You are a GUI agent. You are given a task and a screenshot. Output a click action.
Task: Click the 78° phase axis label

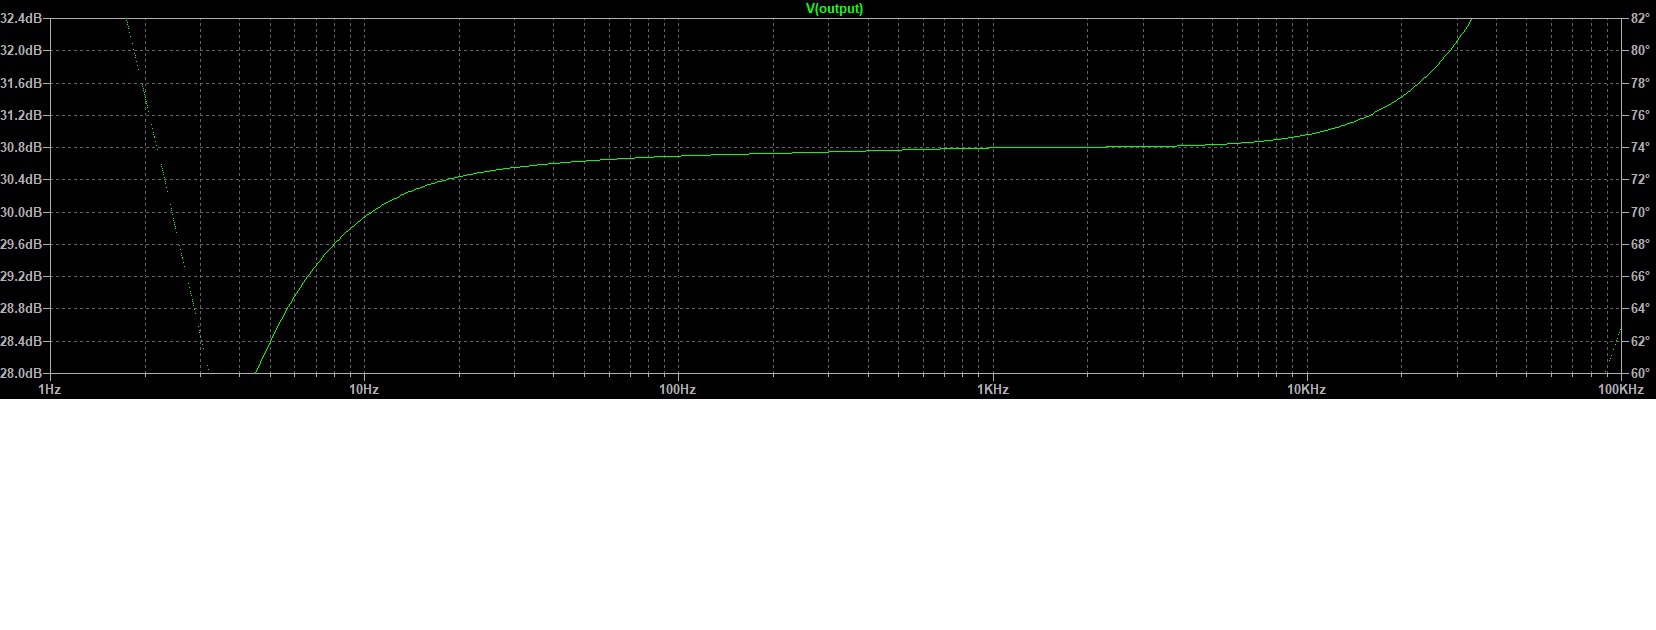pos(1640,83)
